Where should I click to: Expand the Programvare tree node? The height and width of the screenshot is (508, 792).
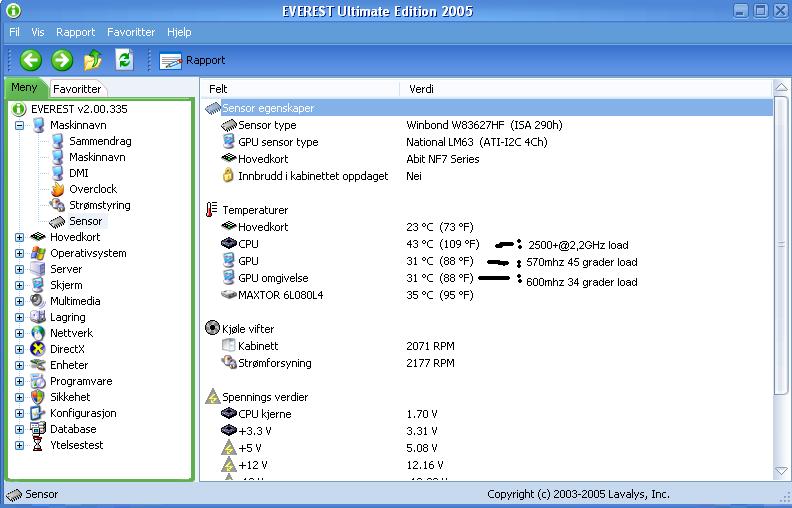click(19, 381)
